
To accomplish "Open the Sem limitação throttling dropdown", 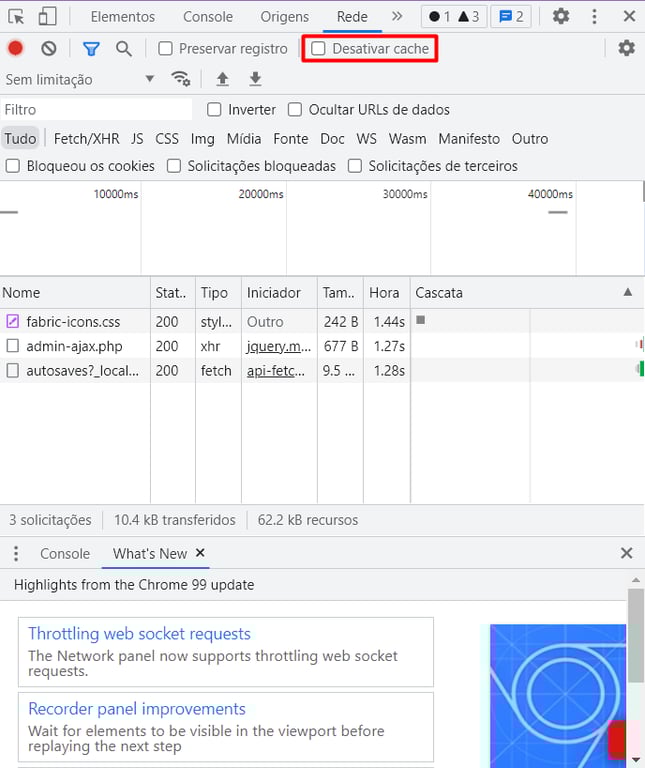I will pyautogui.click(x=80, y=79).
